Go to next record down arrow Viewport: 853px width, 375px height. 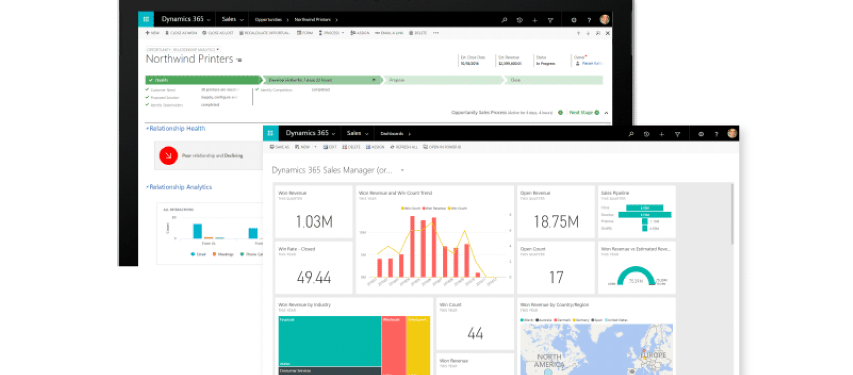click(x=588, y=33)
